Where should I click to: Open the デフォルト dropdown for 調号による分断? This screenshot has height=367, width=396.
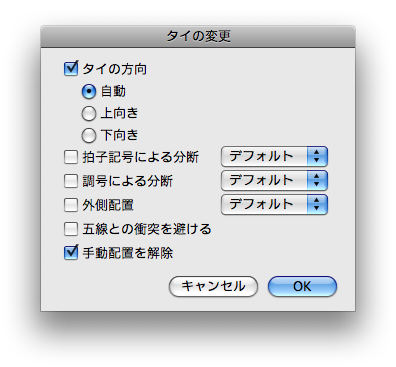(274, 180)
